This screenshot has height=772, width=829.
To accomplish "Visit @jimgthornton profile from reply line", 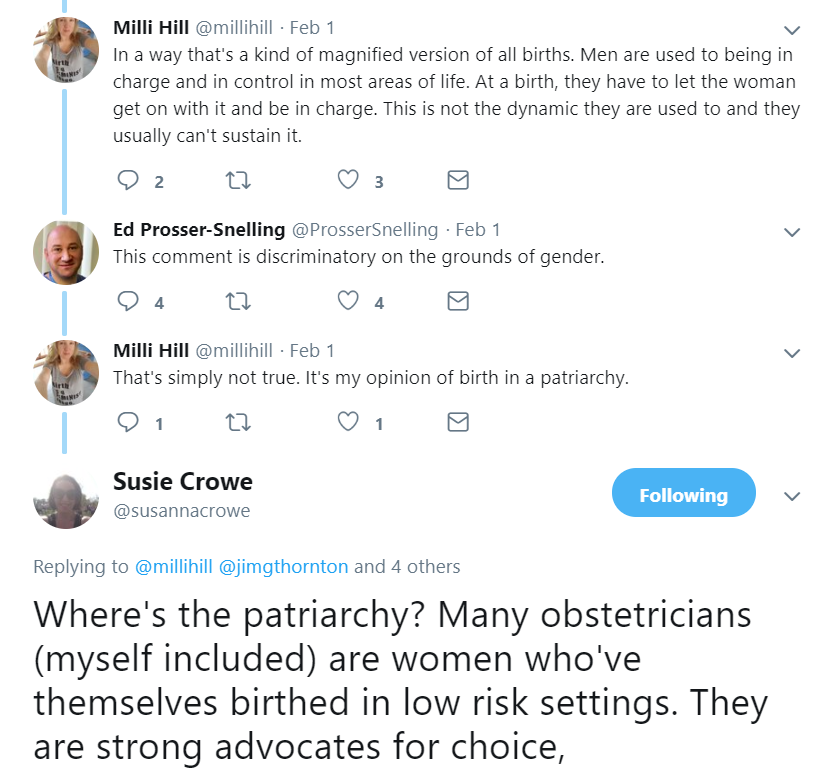I will [283, 567].
